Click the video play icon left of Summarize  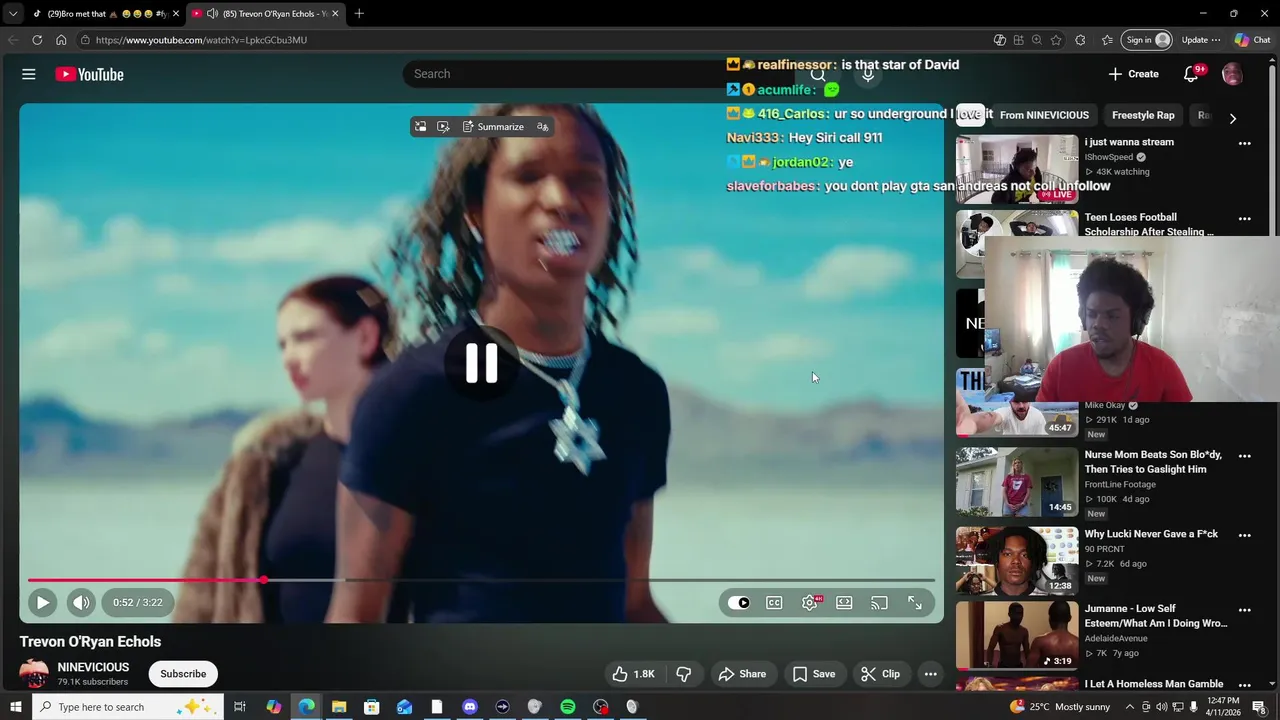click(x=443, y=127)
